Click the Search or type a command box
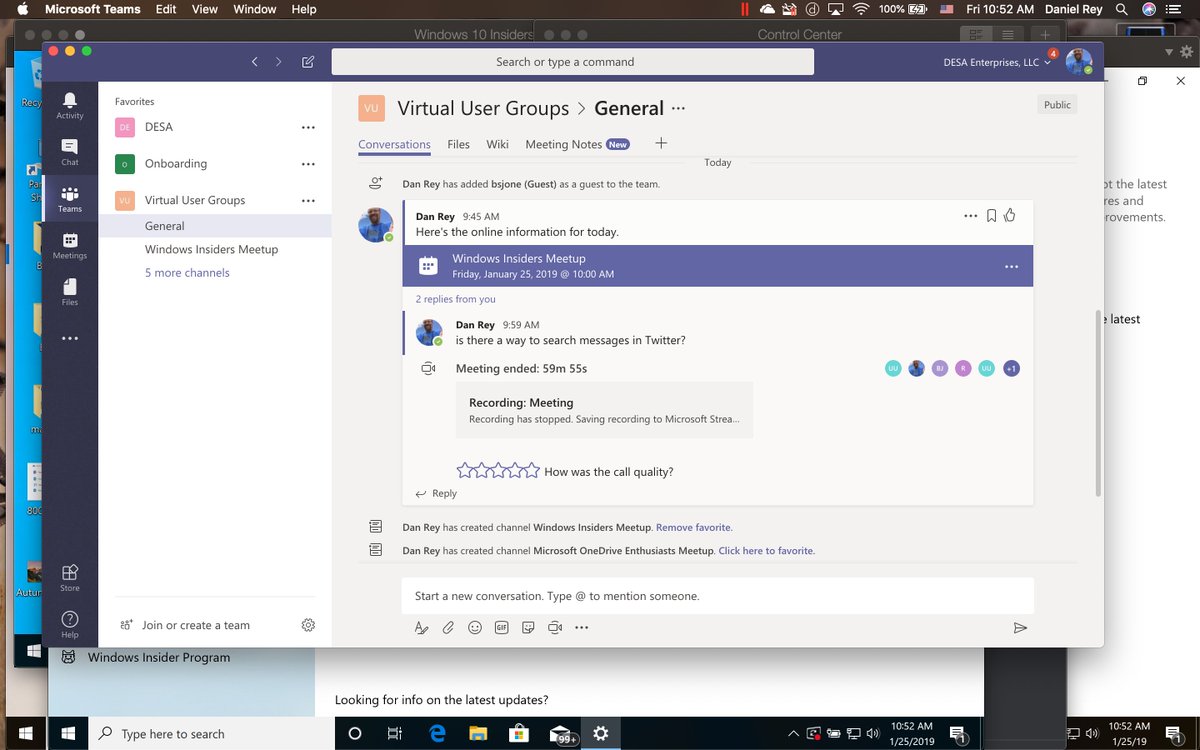1200x750 pixels. (x=573, y=62)
